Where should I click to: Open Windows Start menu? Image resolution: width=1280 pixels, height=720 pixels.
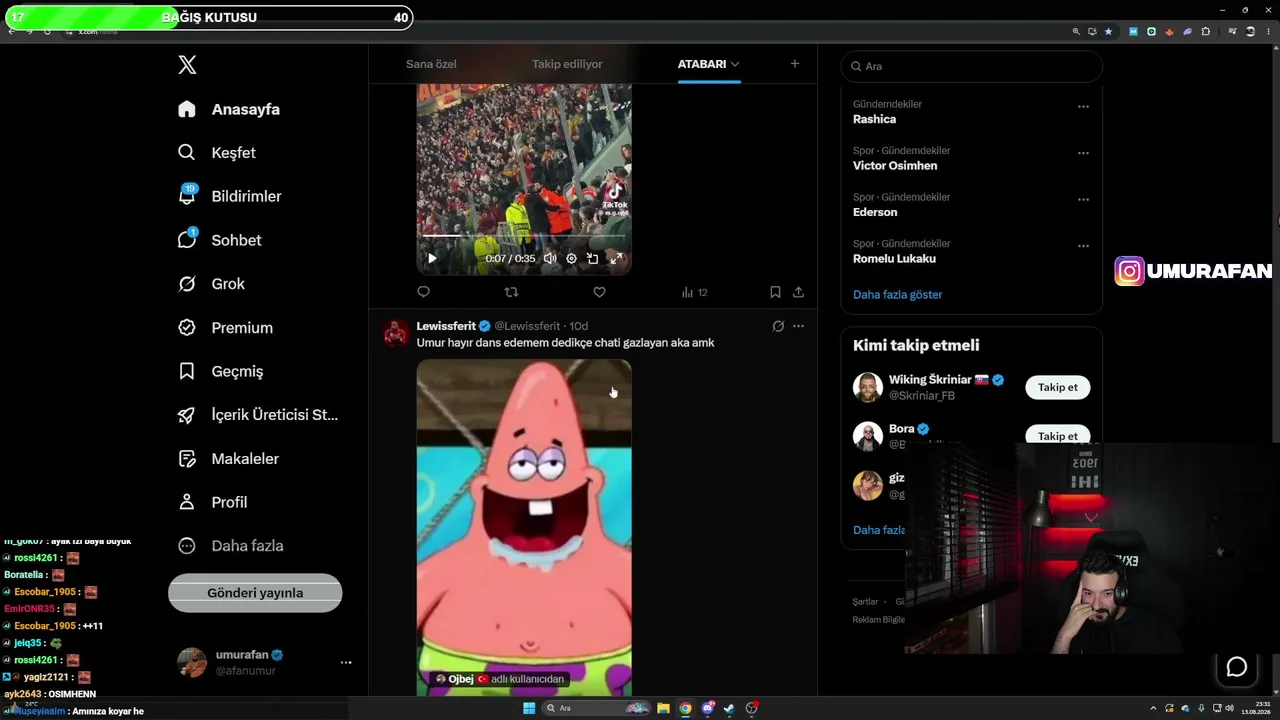pos(529,708)
